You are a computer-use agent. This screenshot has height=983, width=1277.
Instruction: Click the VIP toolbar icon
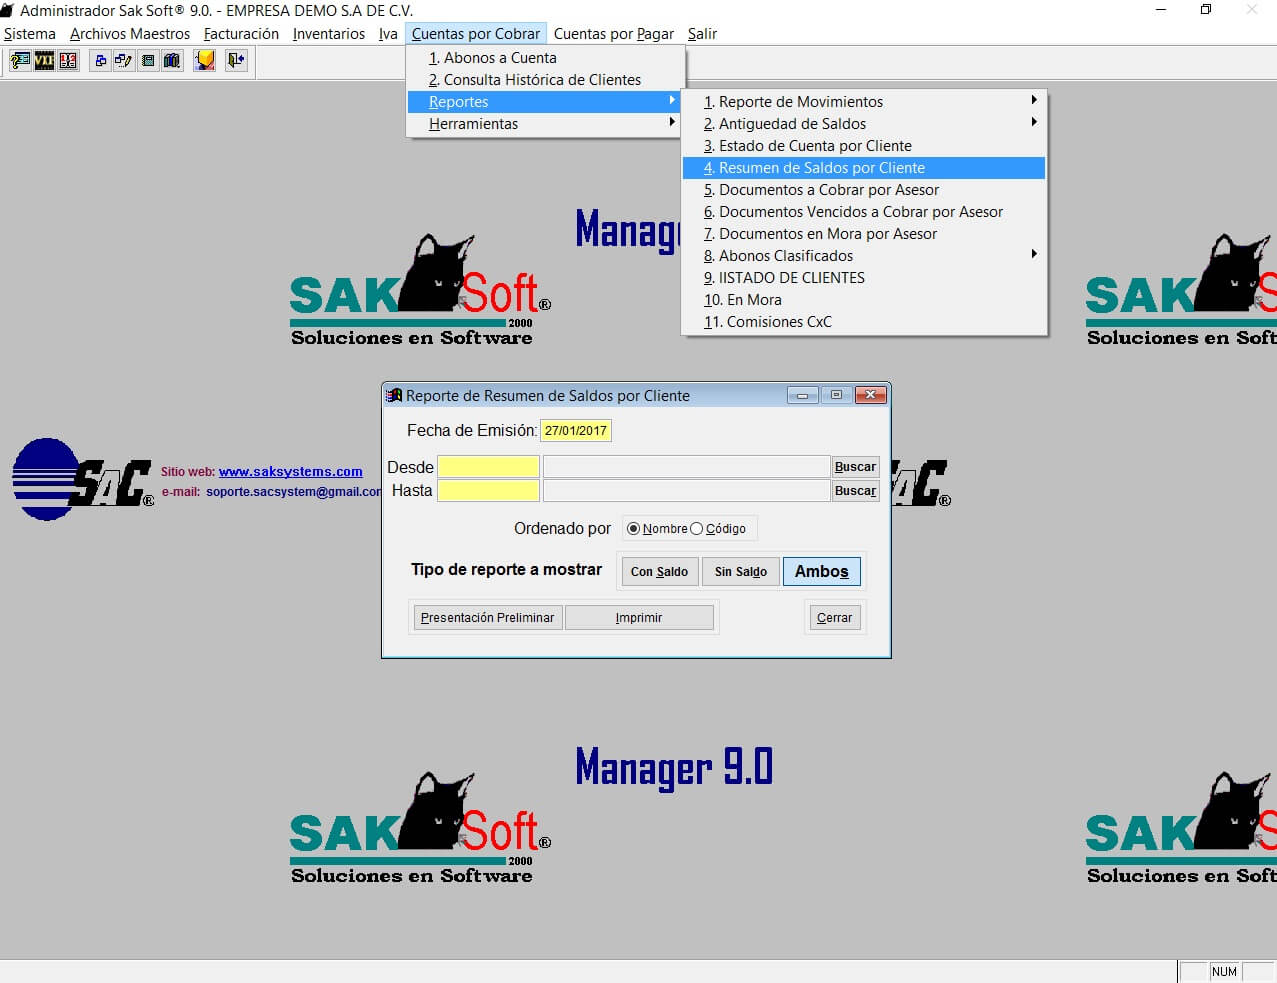pos(44,61)
